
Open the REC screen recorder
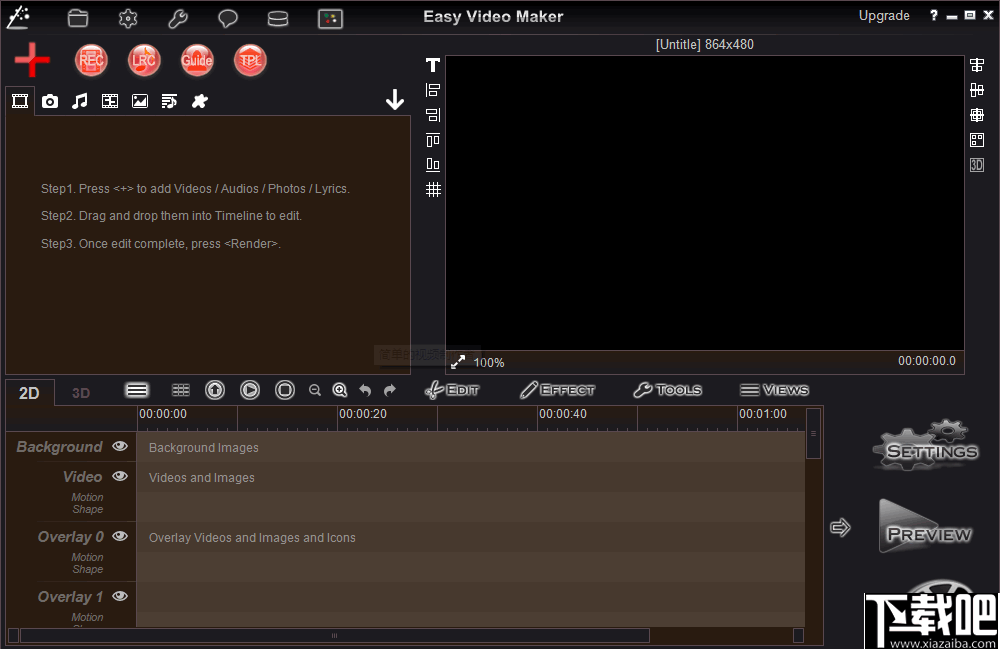(91, 60)
